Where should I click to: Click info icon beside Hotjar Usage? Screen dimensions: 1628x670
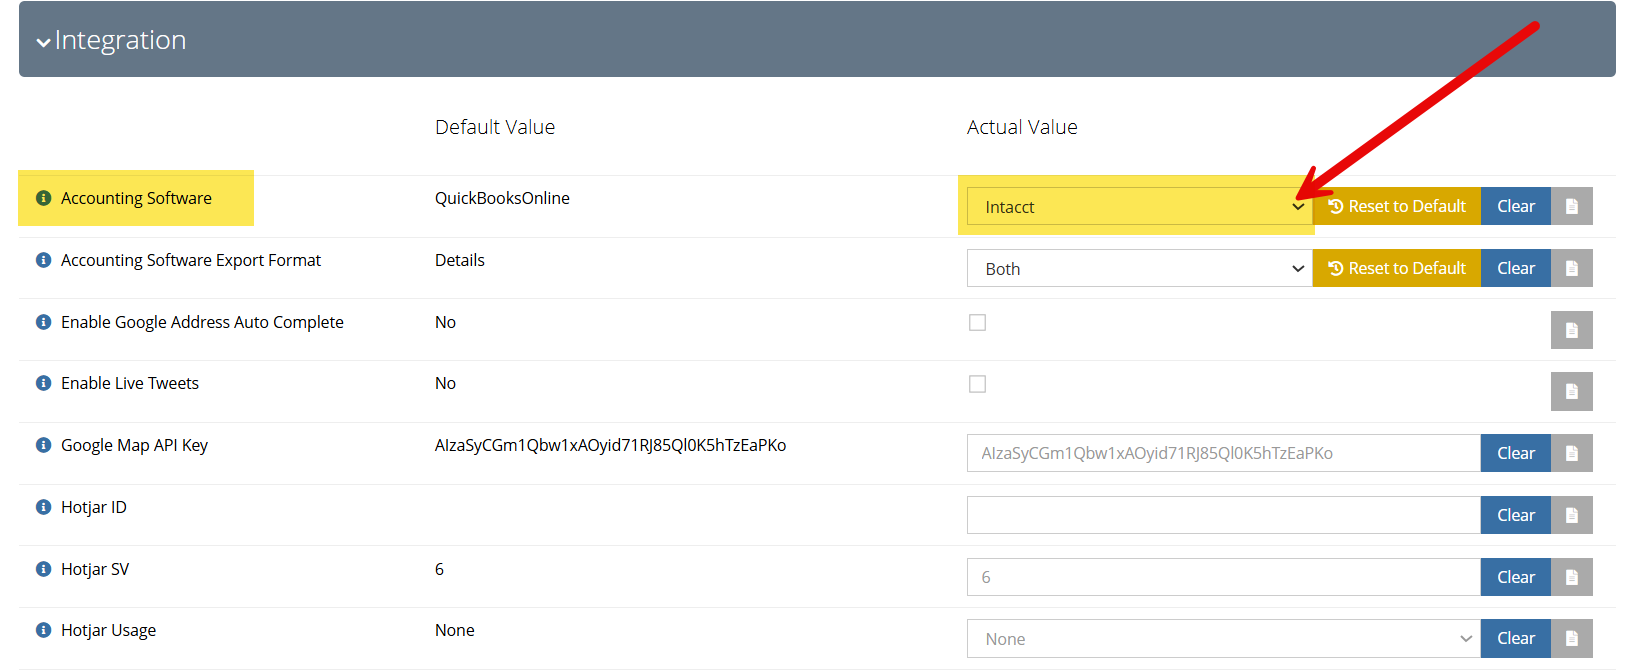[x=43, y=630]
